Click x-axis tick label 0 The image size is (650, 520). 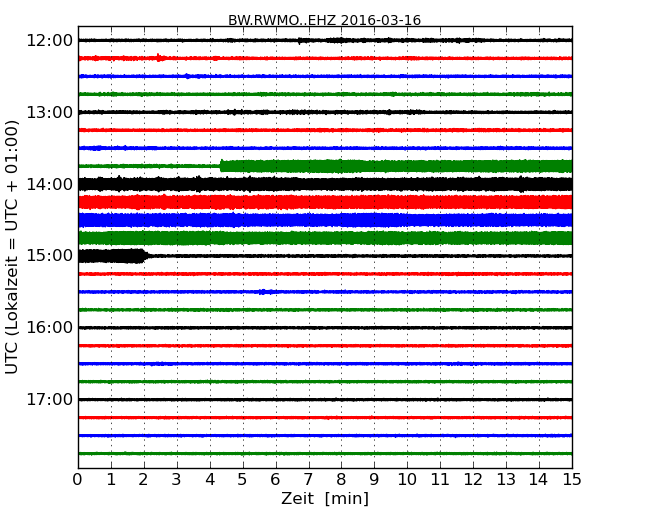[78, 480]
